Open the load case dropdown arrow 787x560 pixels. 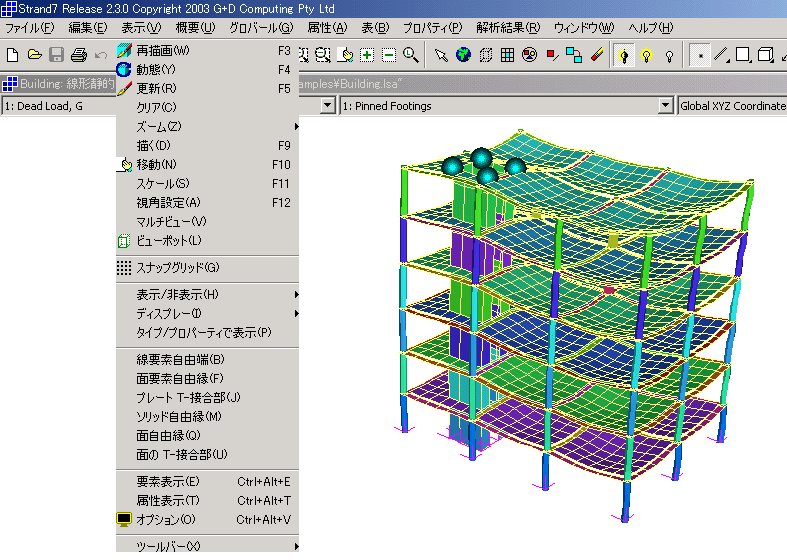click(327, 106)
